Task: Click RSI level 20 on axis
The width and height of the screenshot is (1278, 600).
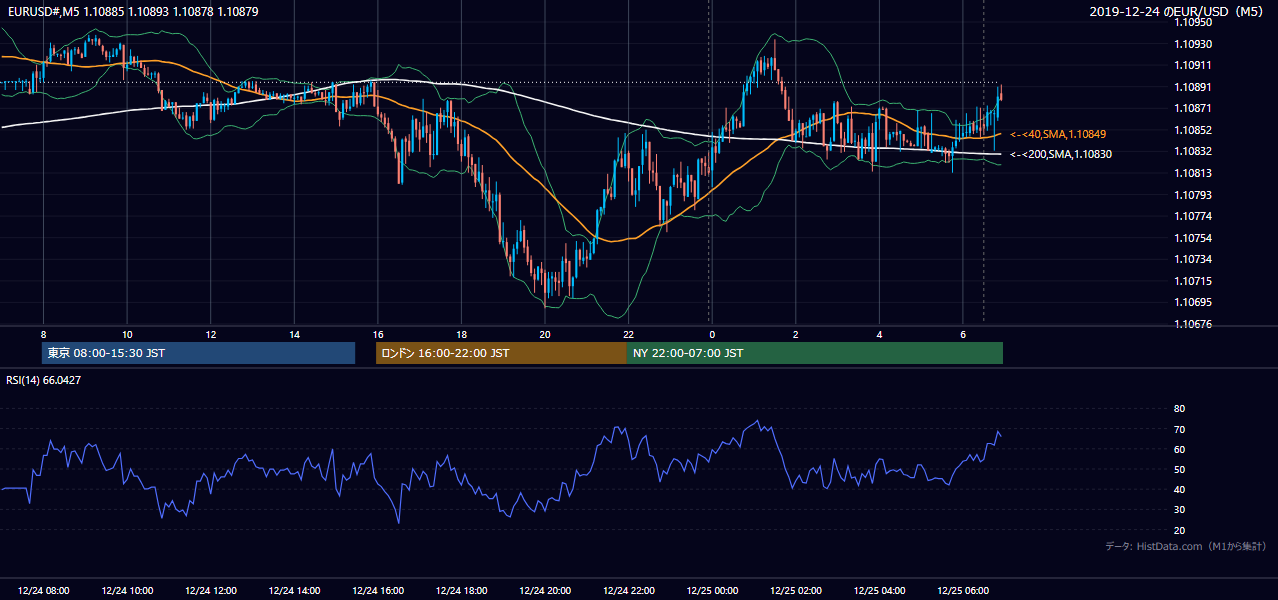Action: coord(1179,530)
